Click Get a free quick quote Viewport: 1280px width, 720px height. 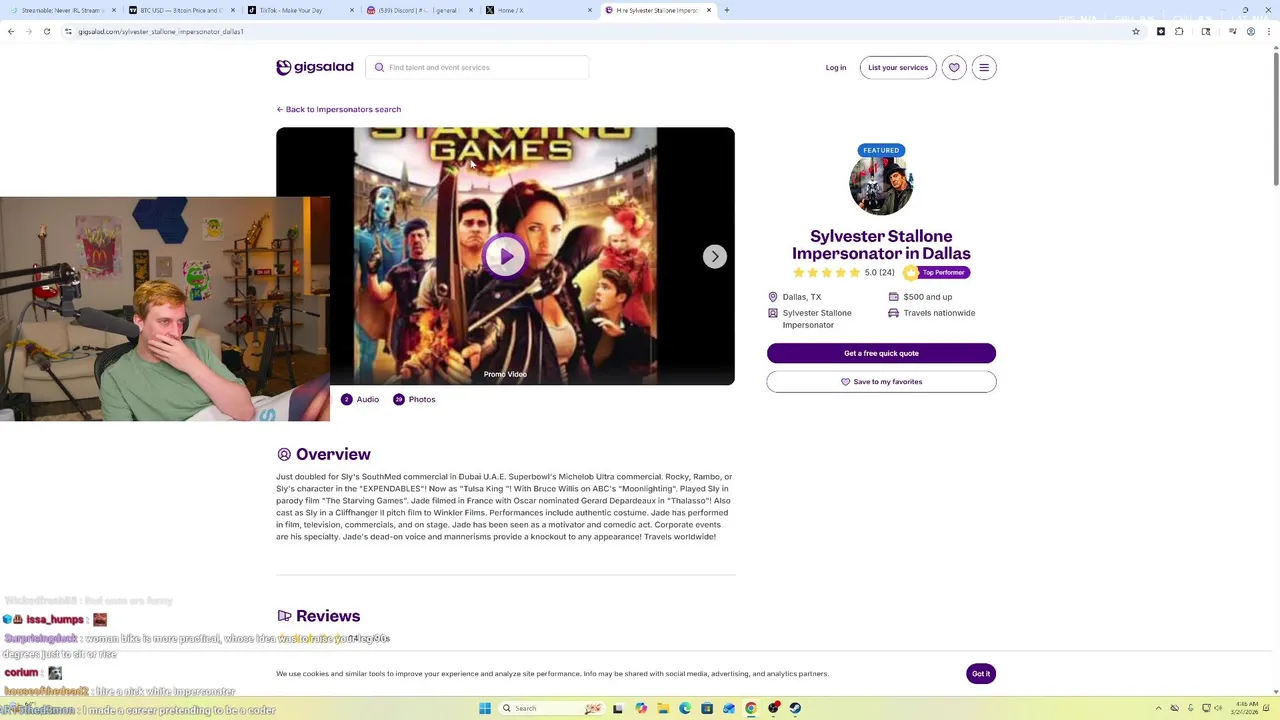(881, 353)
